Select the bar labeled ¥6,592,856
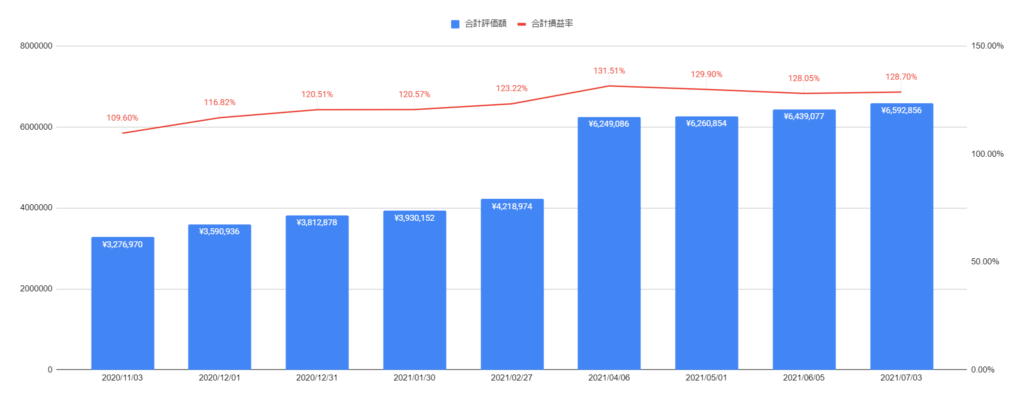The height and width of the screenshot is (402, 1024). click(901, 237)
